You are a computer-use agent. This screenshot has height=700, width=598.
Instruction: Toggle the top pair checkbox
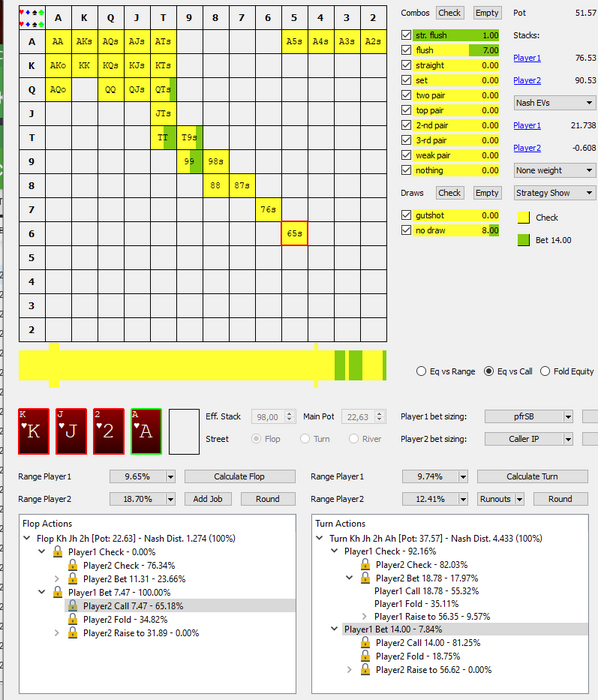tap(406, 110)
